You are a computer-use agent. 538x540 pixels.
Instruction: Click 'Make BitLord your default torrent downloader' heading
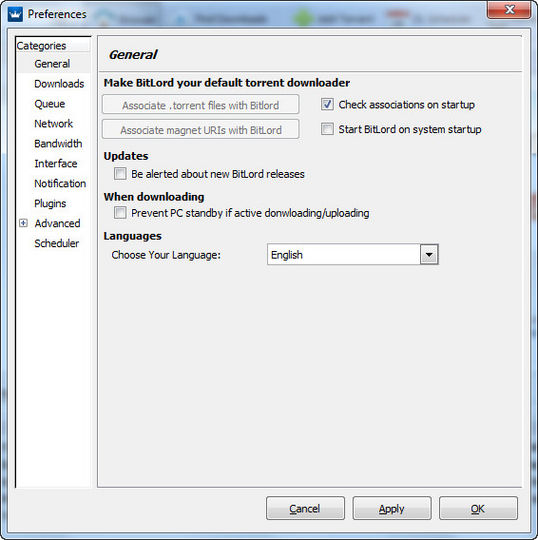[x=227, y=83]
